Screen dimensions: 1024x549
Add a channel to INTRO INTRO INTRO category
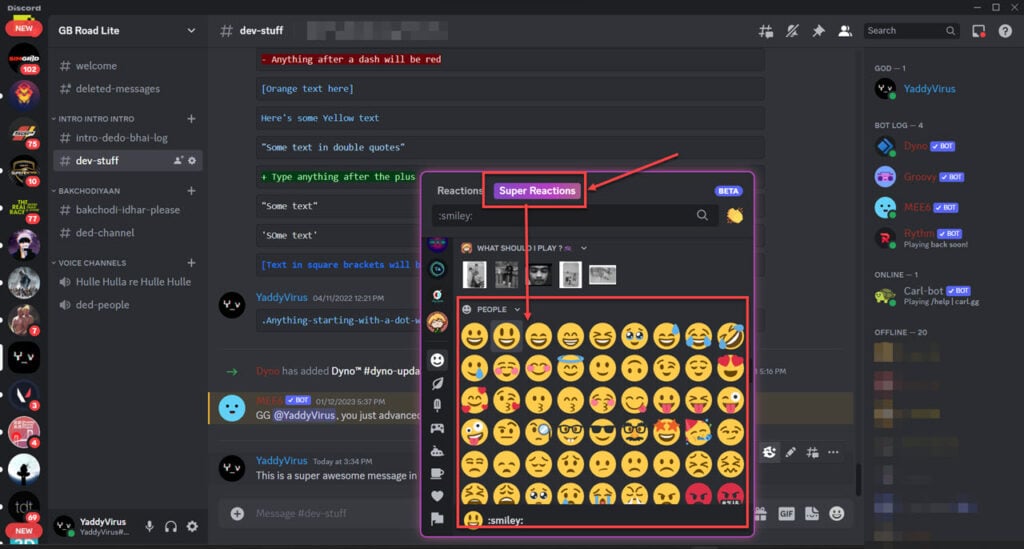point(191,119)
